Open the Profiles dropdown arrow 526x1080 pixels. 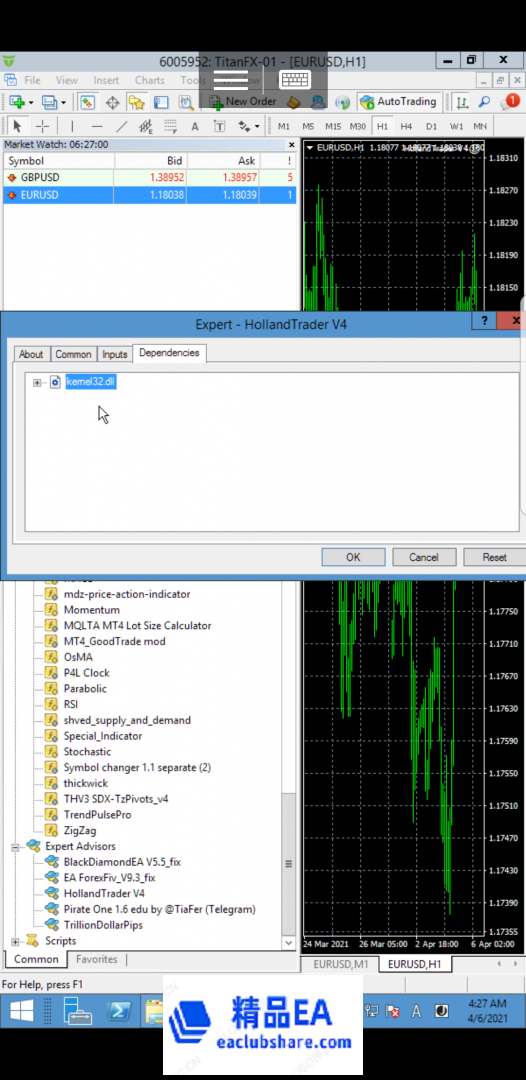click(x=64, y=102)
